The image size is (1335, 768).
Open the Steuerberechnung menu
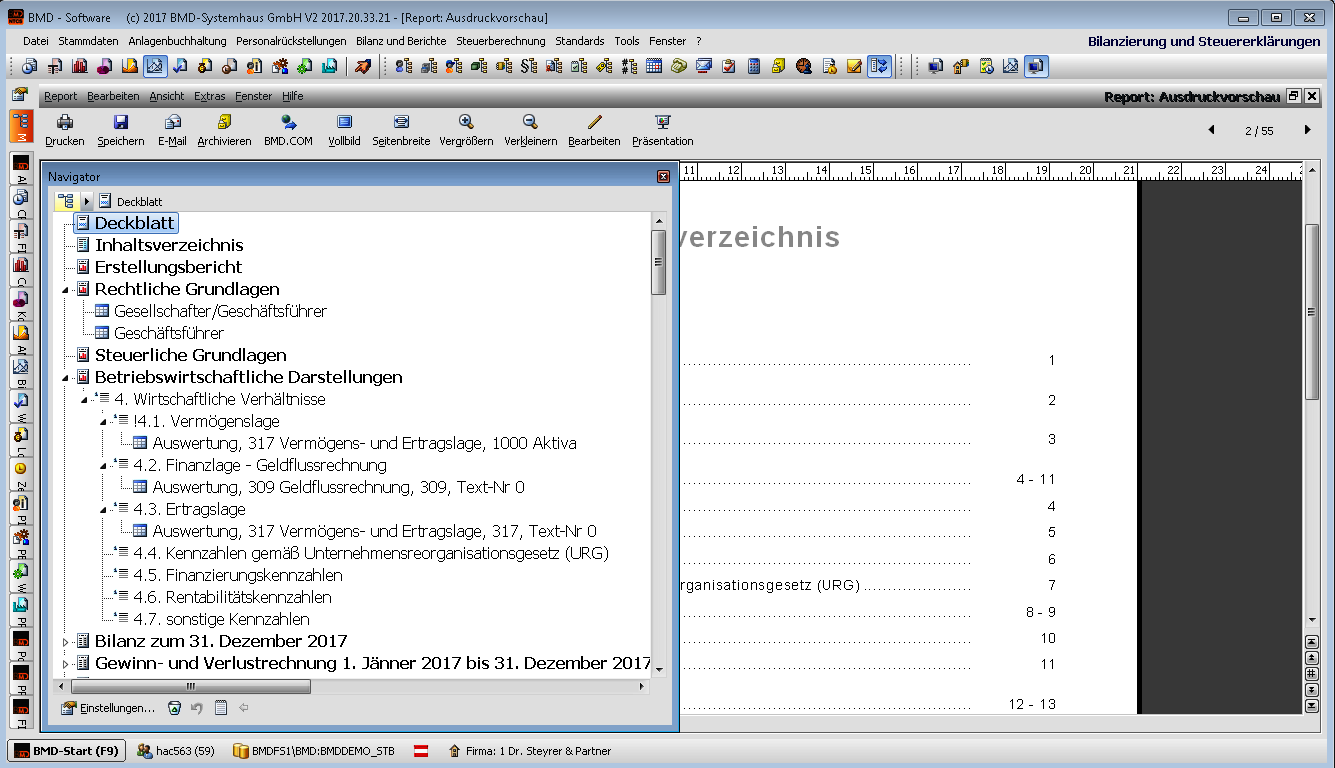tap(501, 41)
